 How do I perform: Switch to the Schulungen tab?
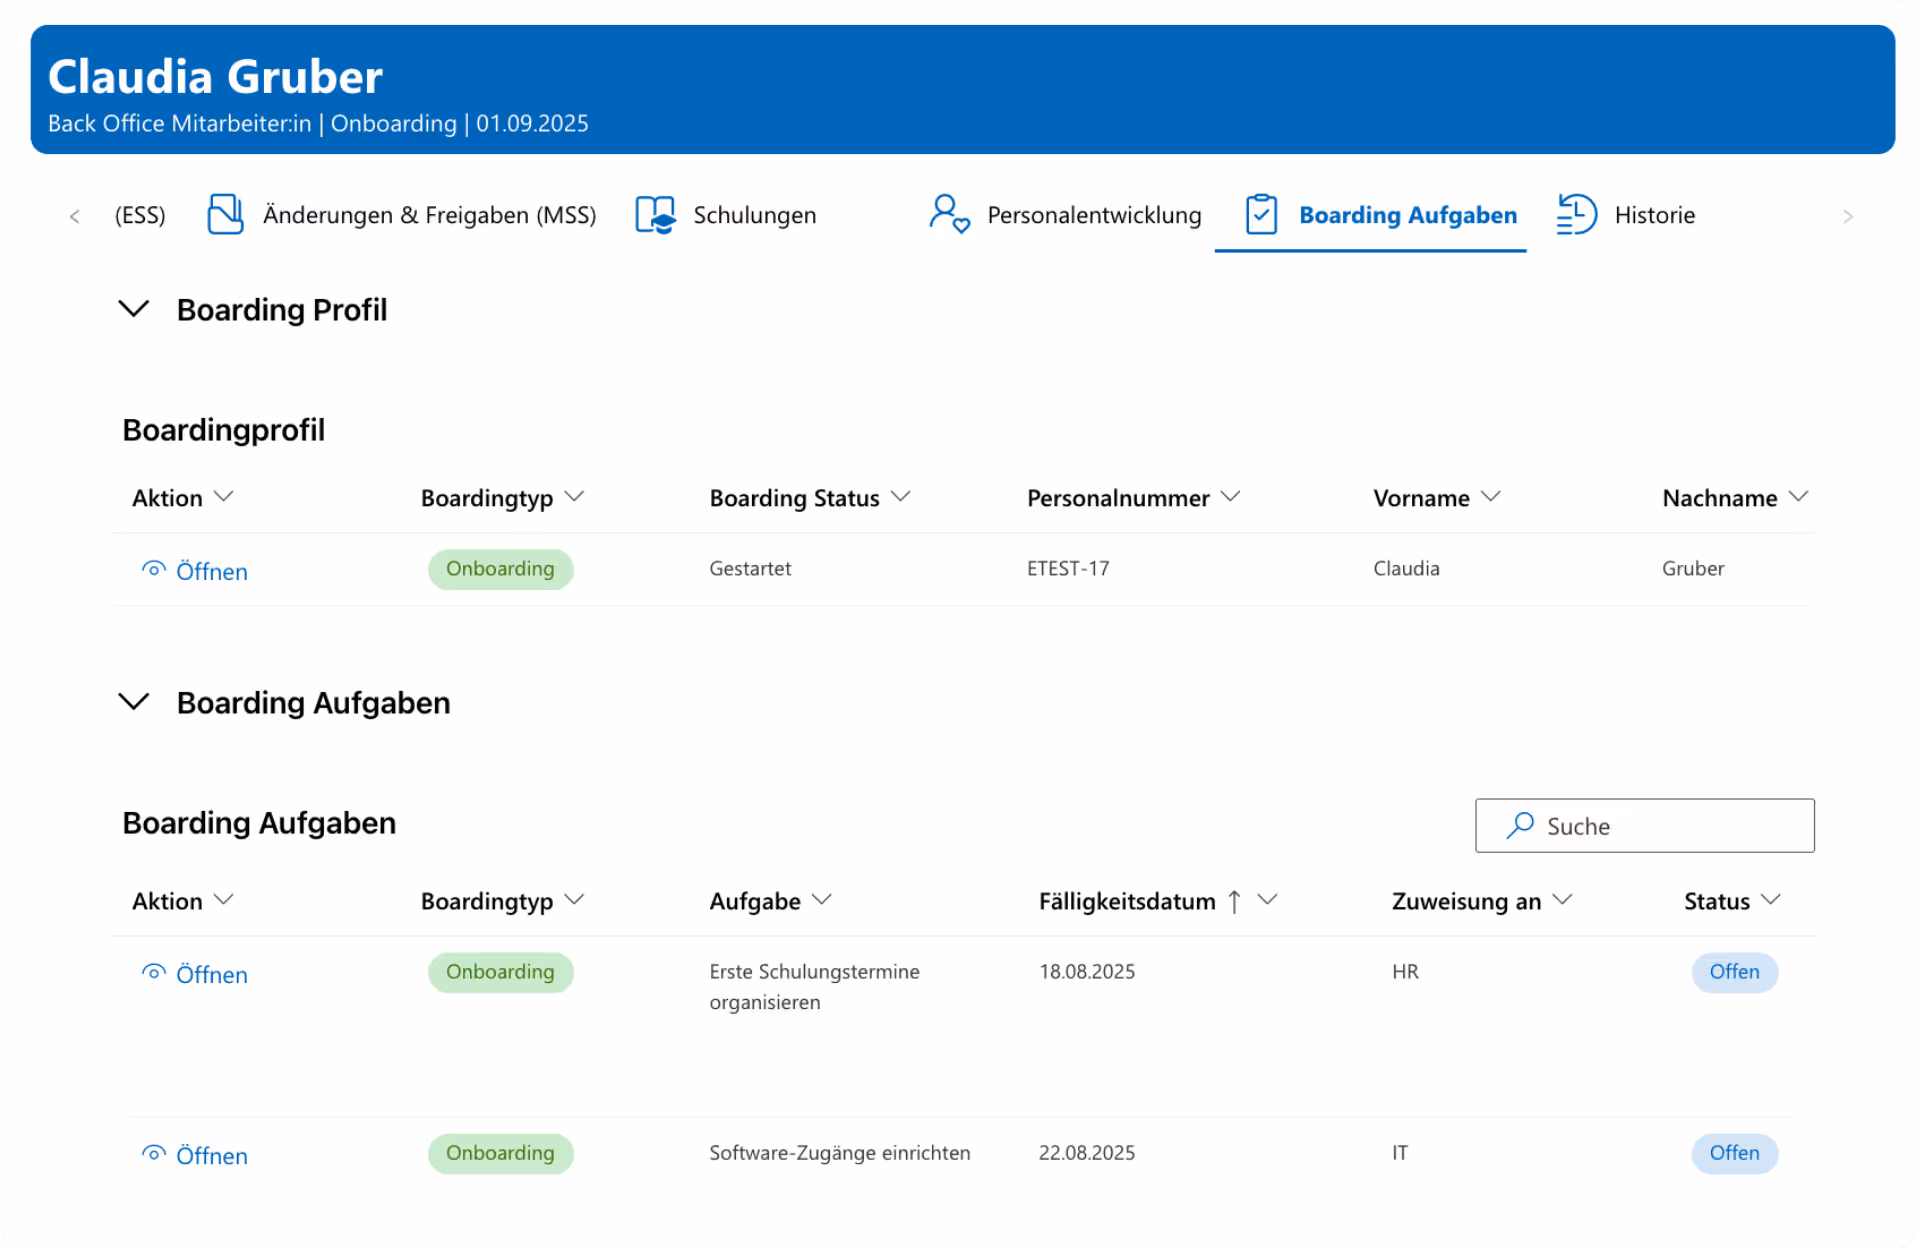coord(755,214)
